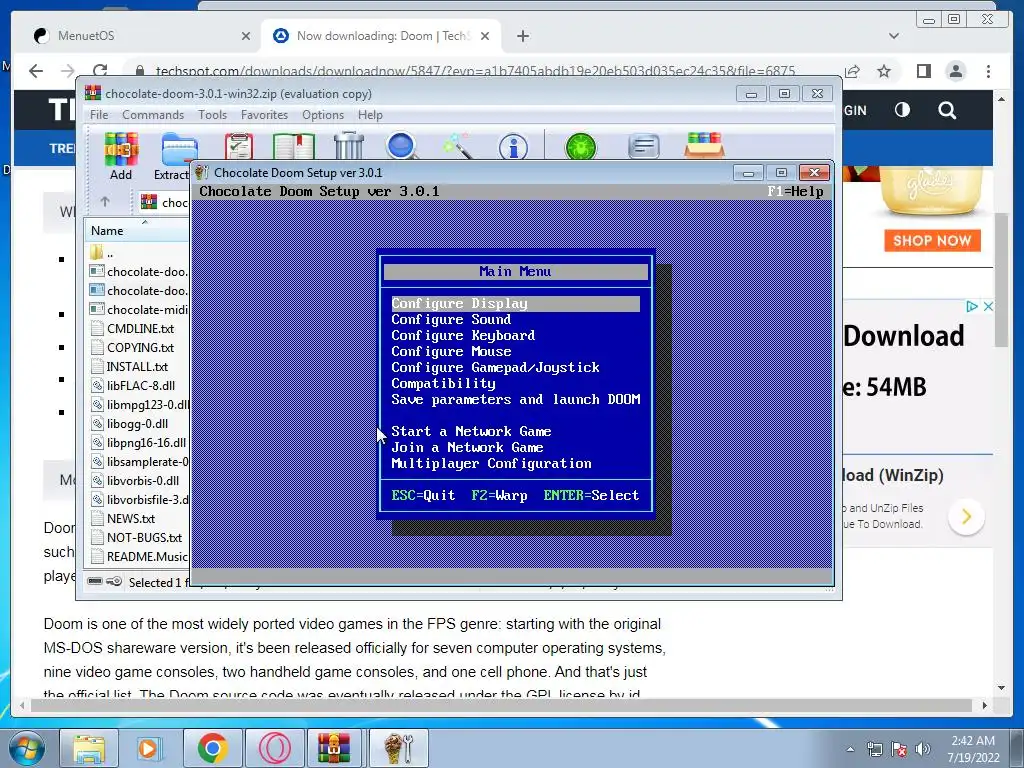
Task: Select INSTALL.txt in the archive list
Action: coord(137,366)
